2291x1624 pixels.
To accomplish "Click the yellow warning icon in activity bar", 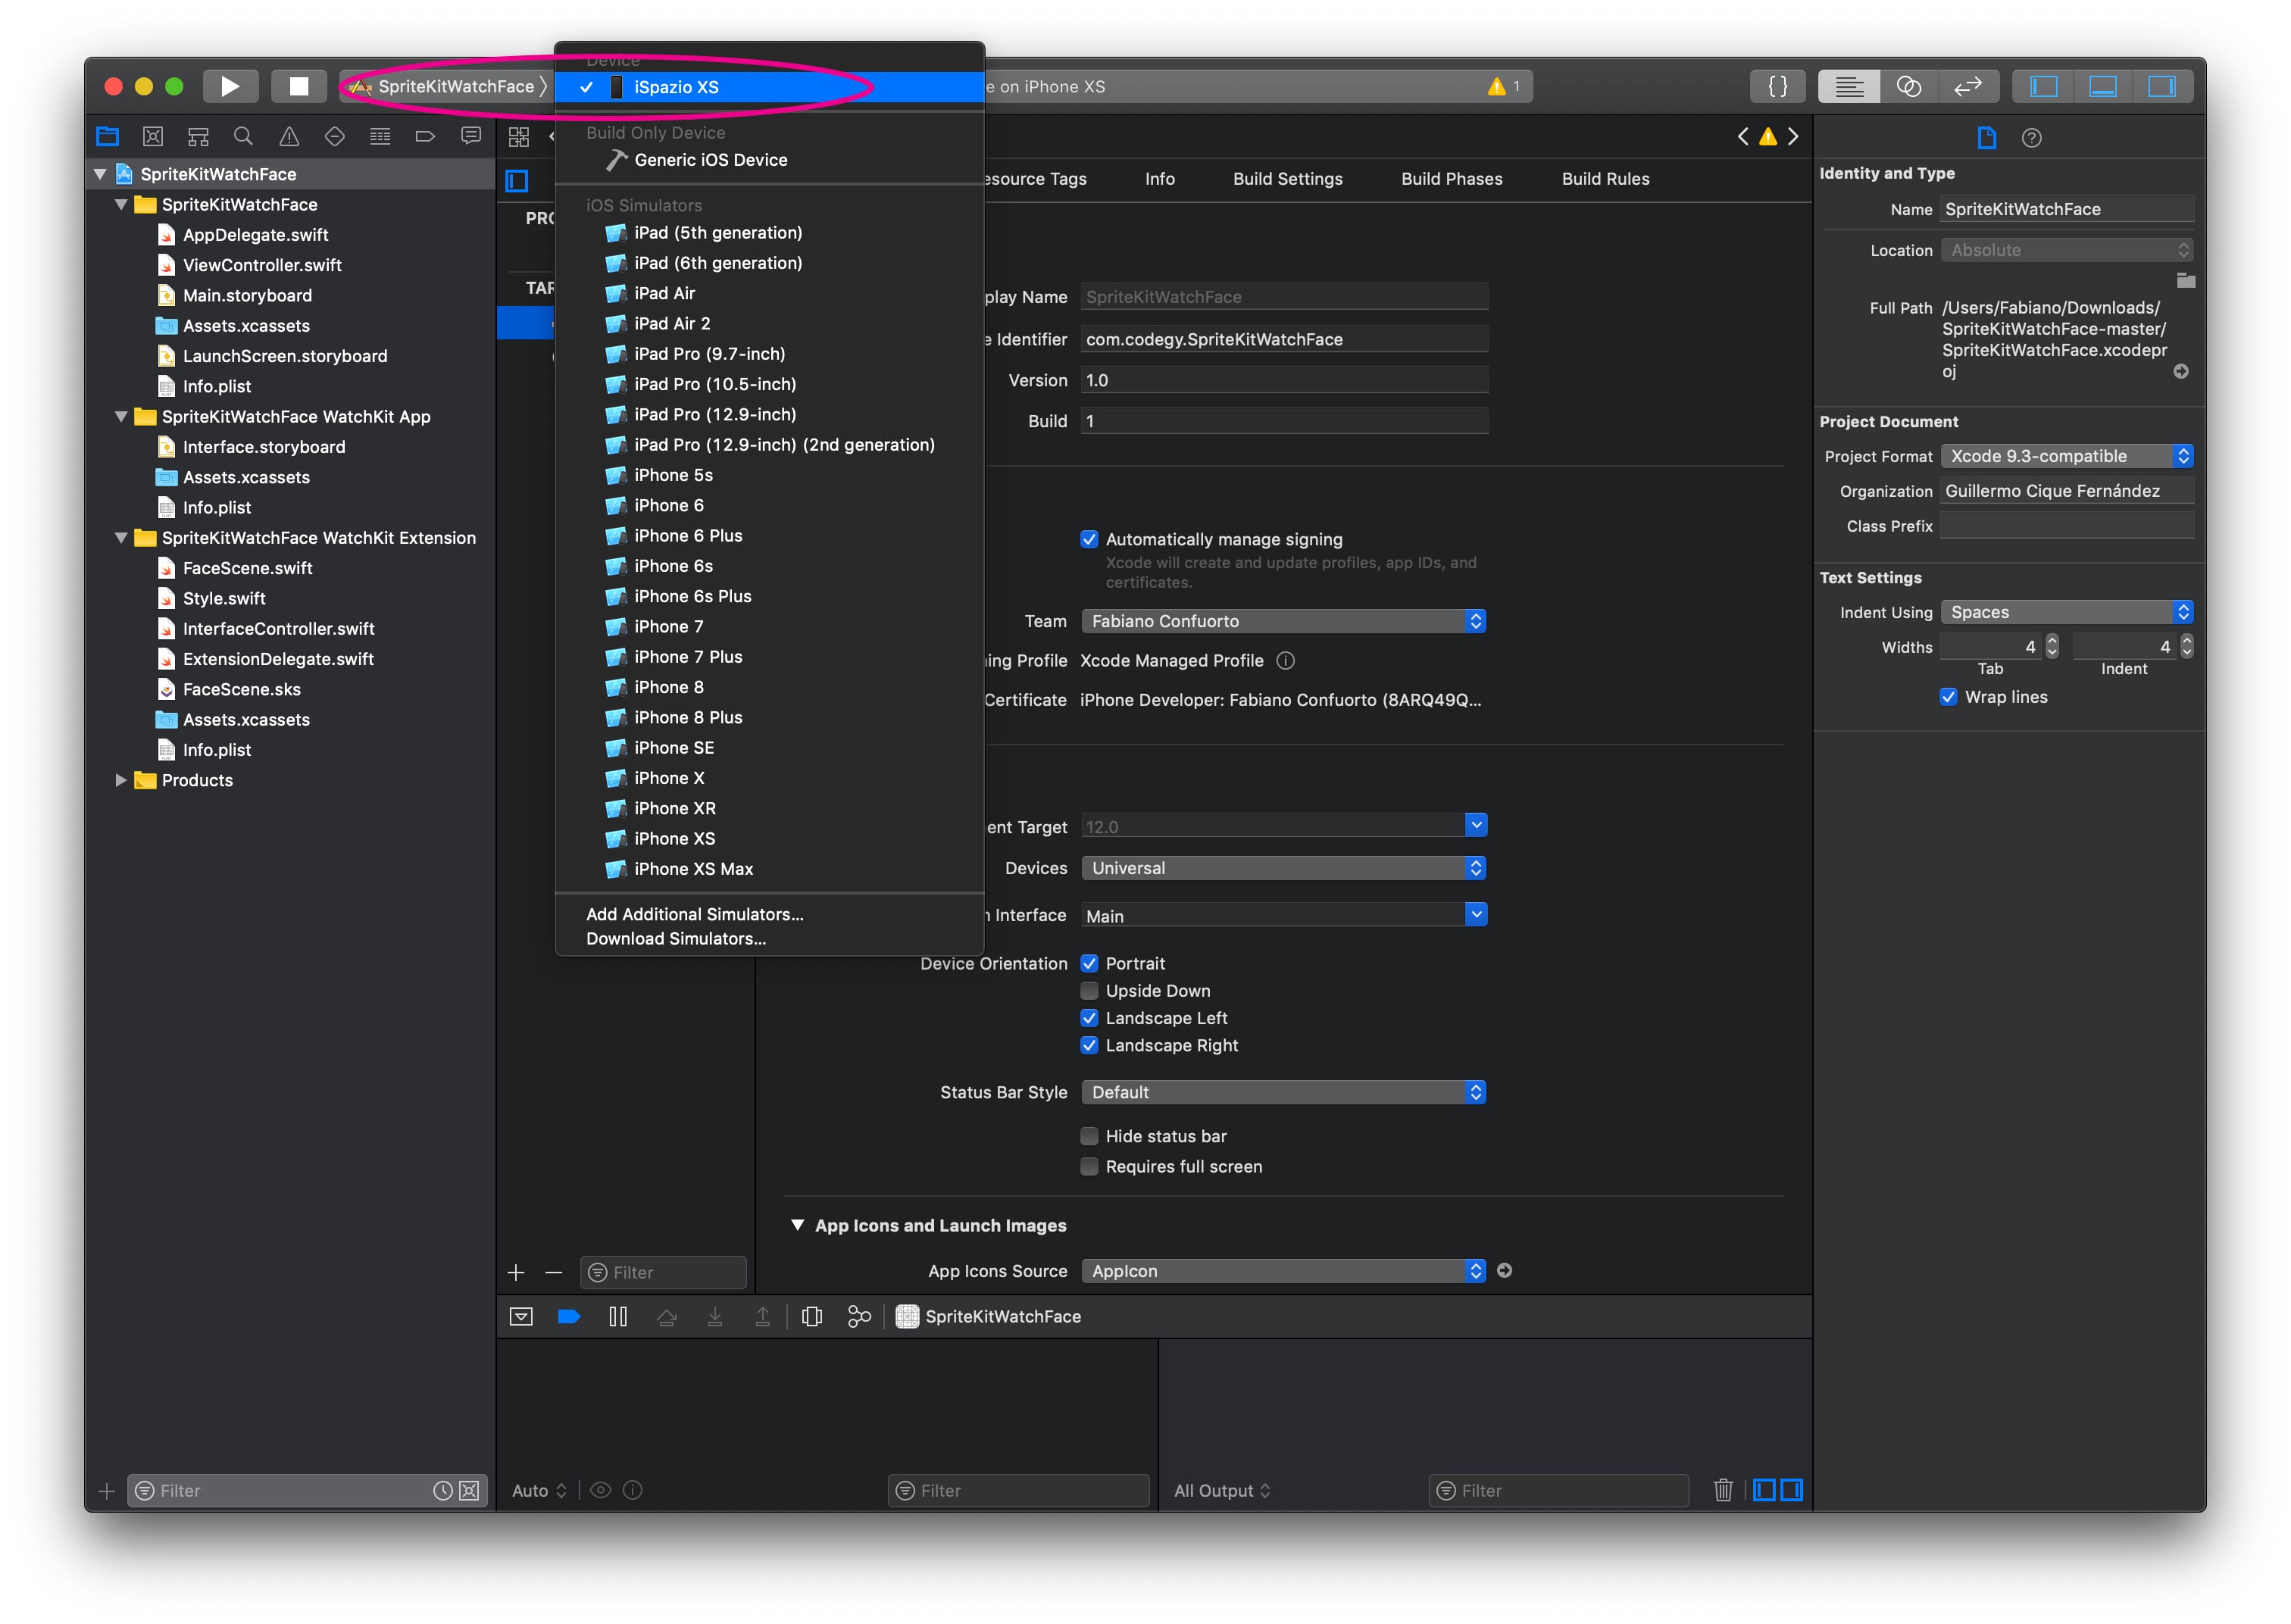I will 1496,86.
